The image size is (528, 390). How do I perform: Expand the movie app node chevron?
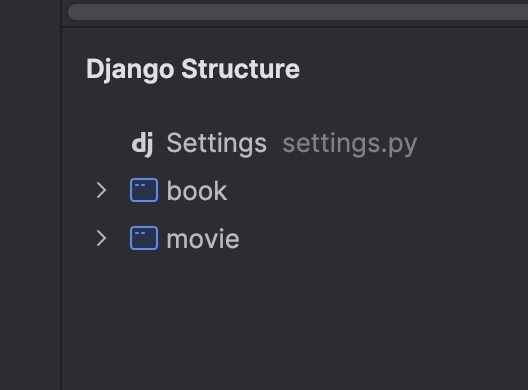[101, 238]
